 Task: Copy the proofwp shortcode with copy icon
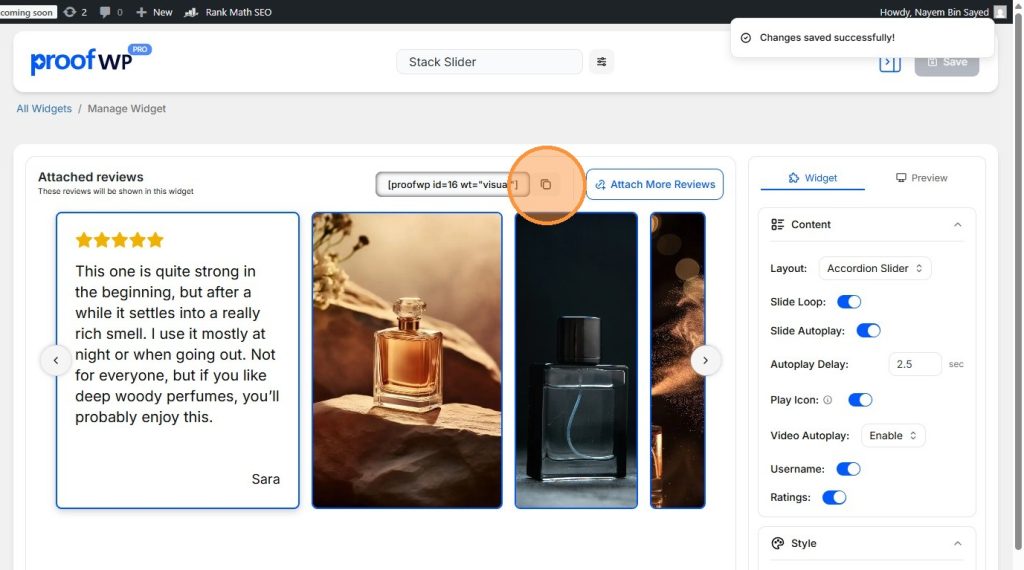[x=546, y=185]
